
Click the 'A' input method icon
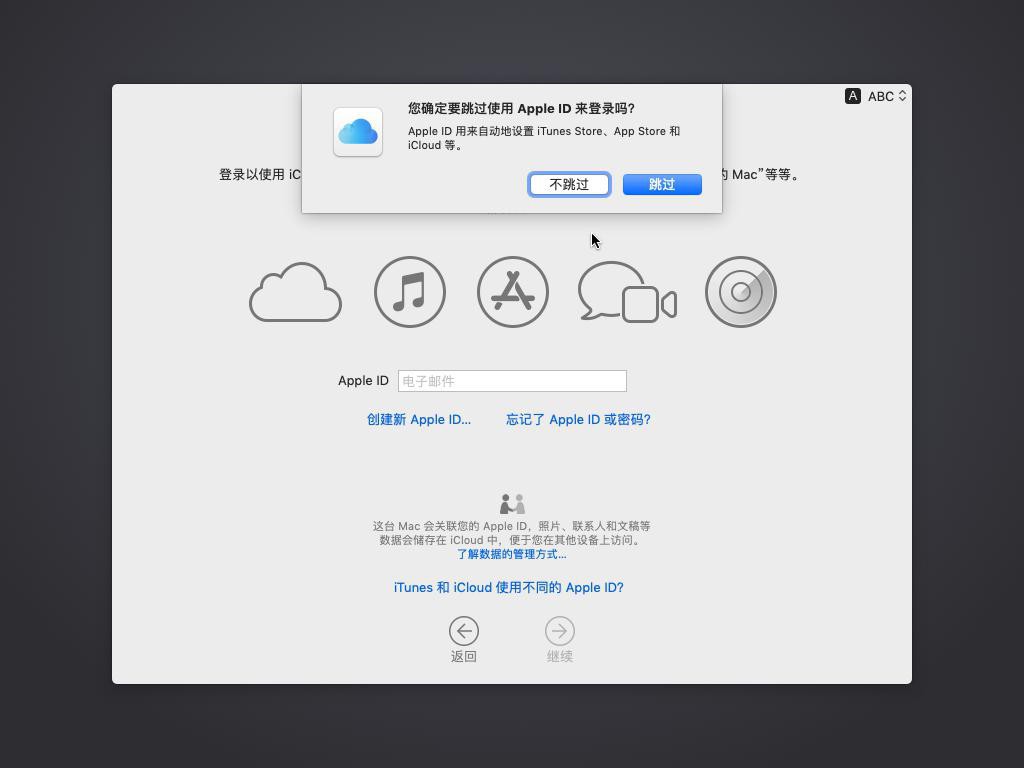pyautogui.click(x=852, y=96)
